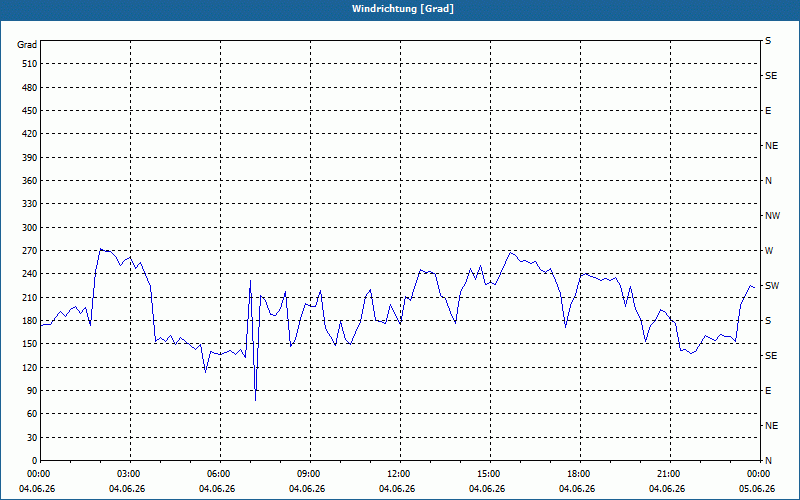800x500 pixels.
Task: Click the "04.06.26" date beneath 18:00
Action: click(x=577, y=488)
